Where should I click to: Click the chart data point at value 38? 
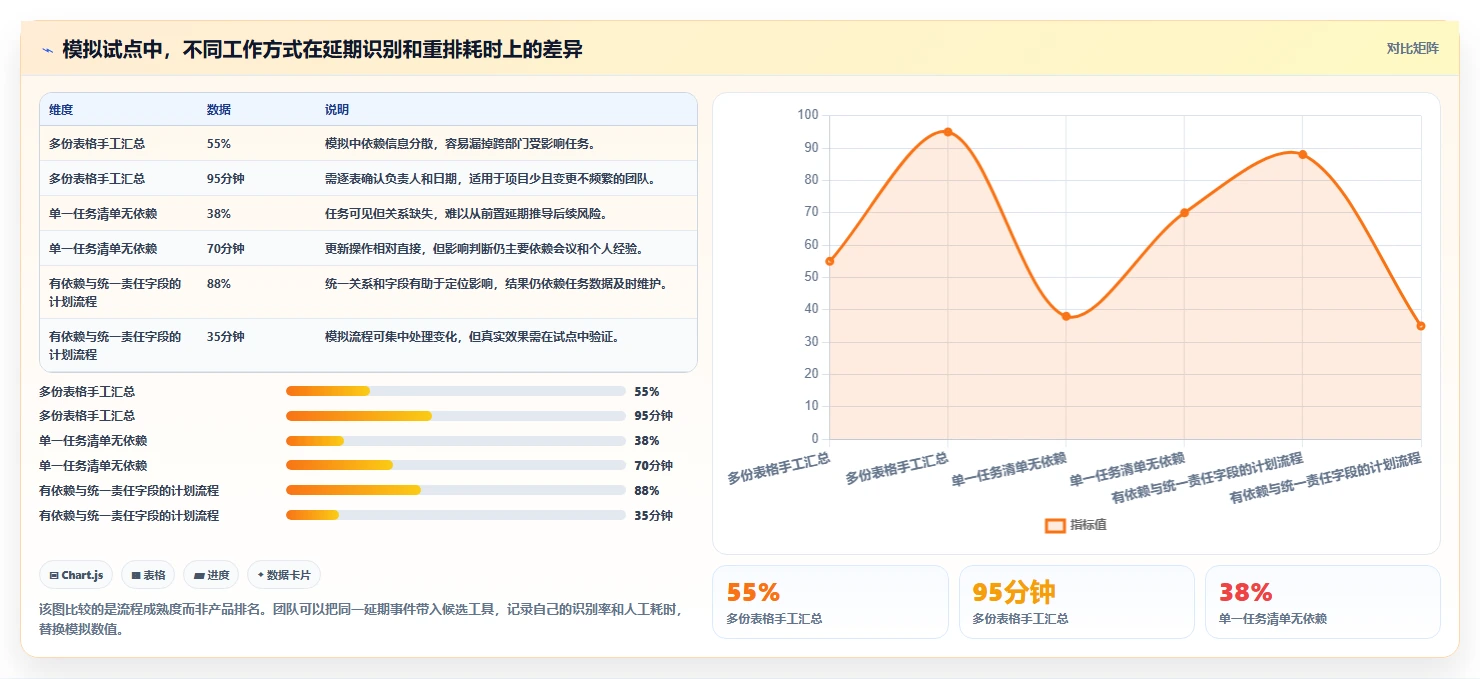1066,316
